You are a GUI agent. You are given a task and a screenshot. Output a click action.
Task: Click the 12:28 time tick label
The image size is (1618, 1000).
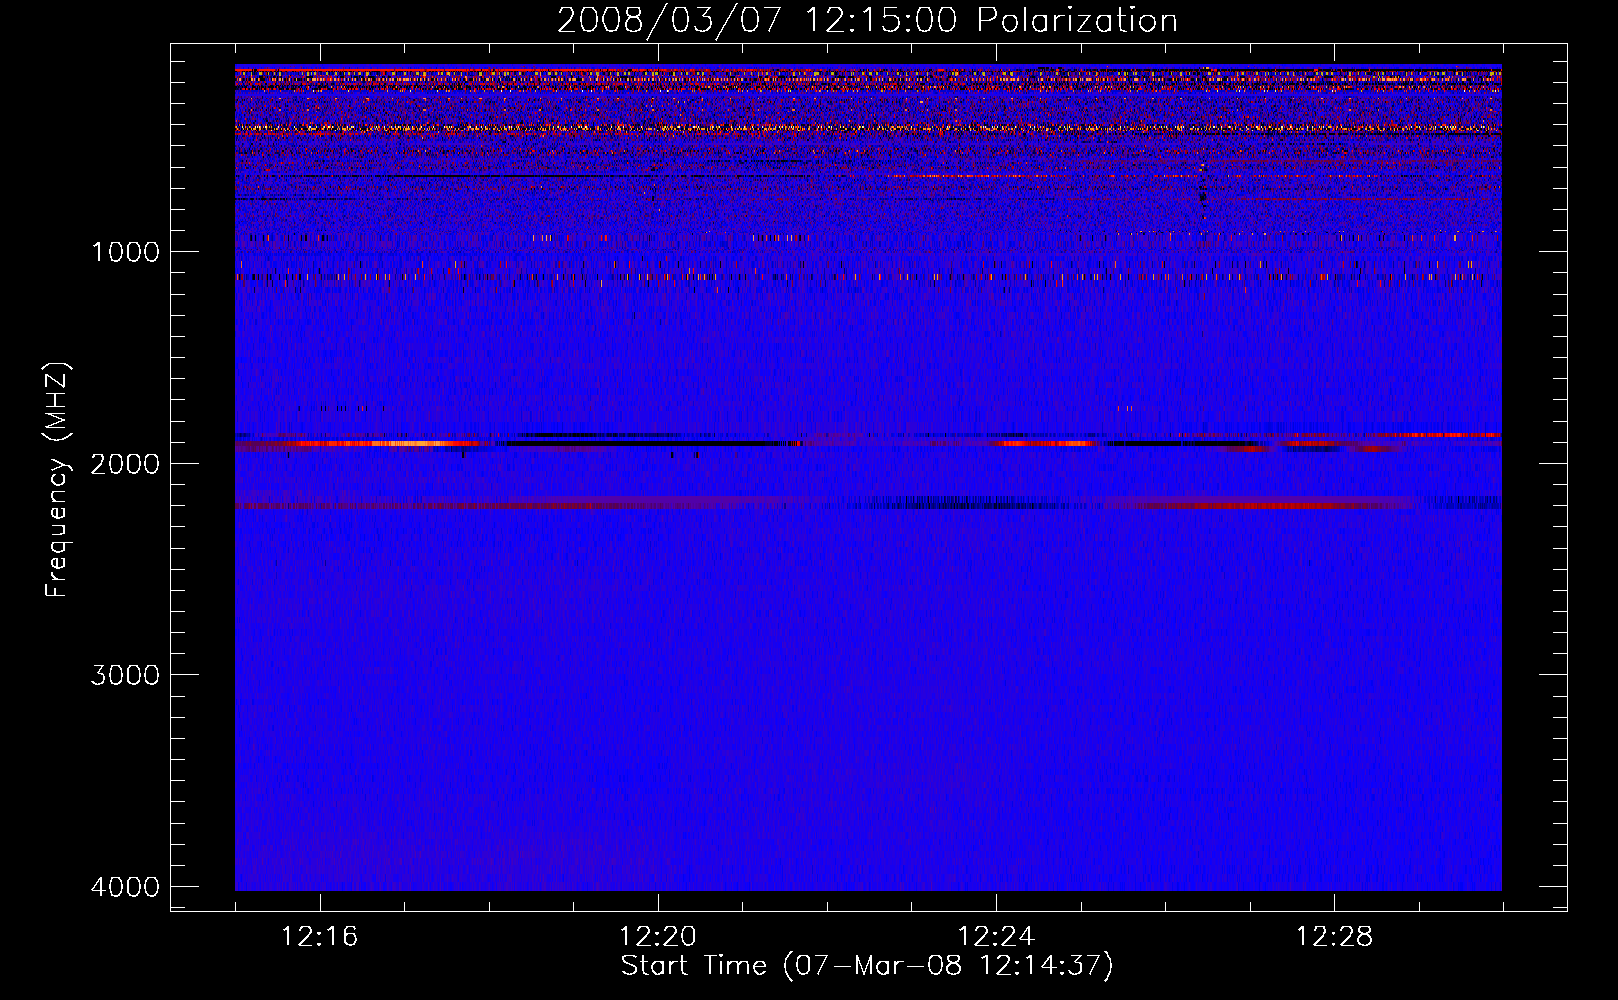pos(1335,937)
